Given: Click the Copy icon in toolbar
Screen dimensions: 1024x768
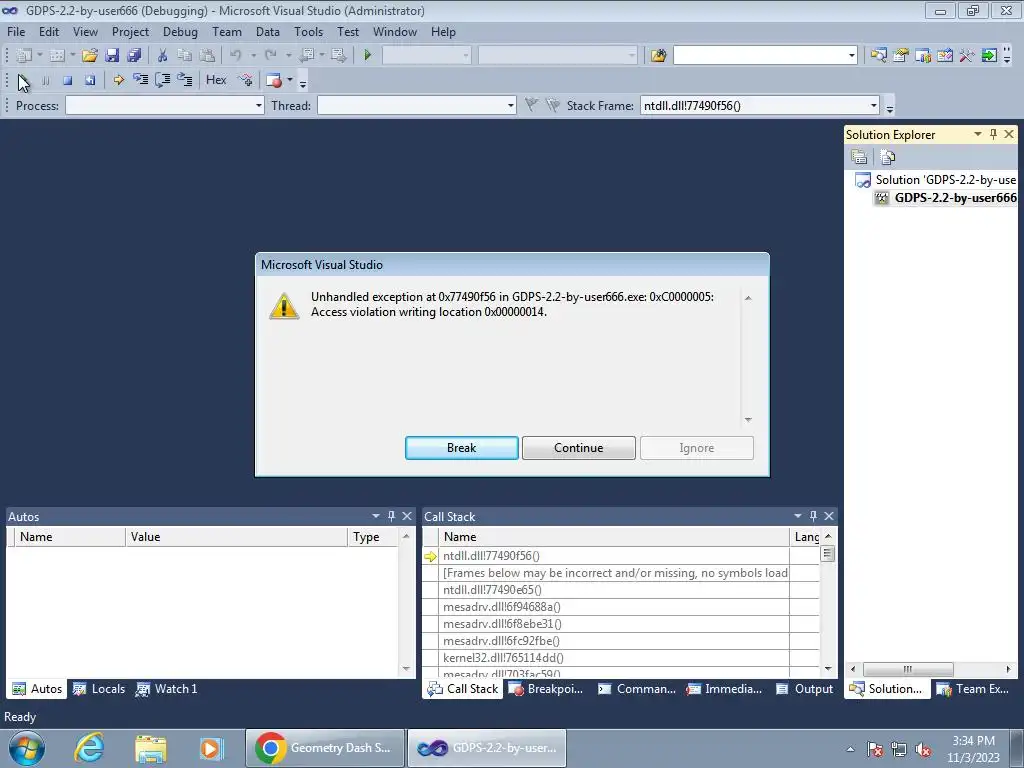Looking at the screenshot, I should [x=185, y=56].
